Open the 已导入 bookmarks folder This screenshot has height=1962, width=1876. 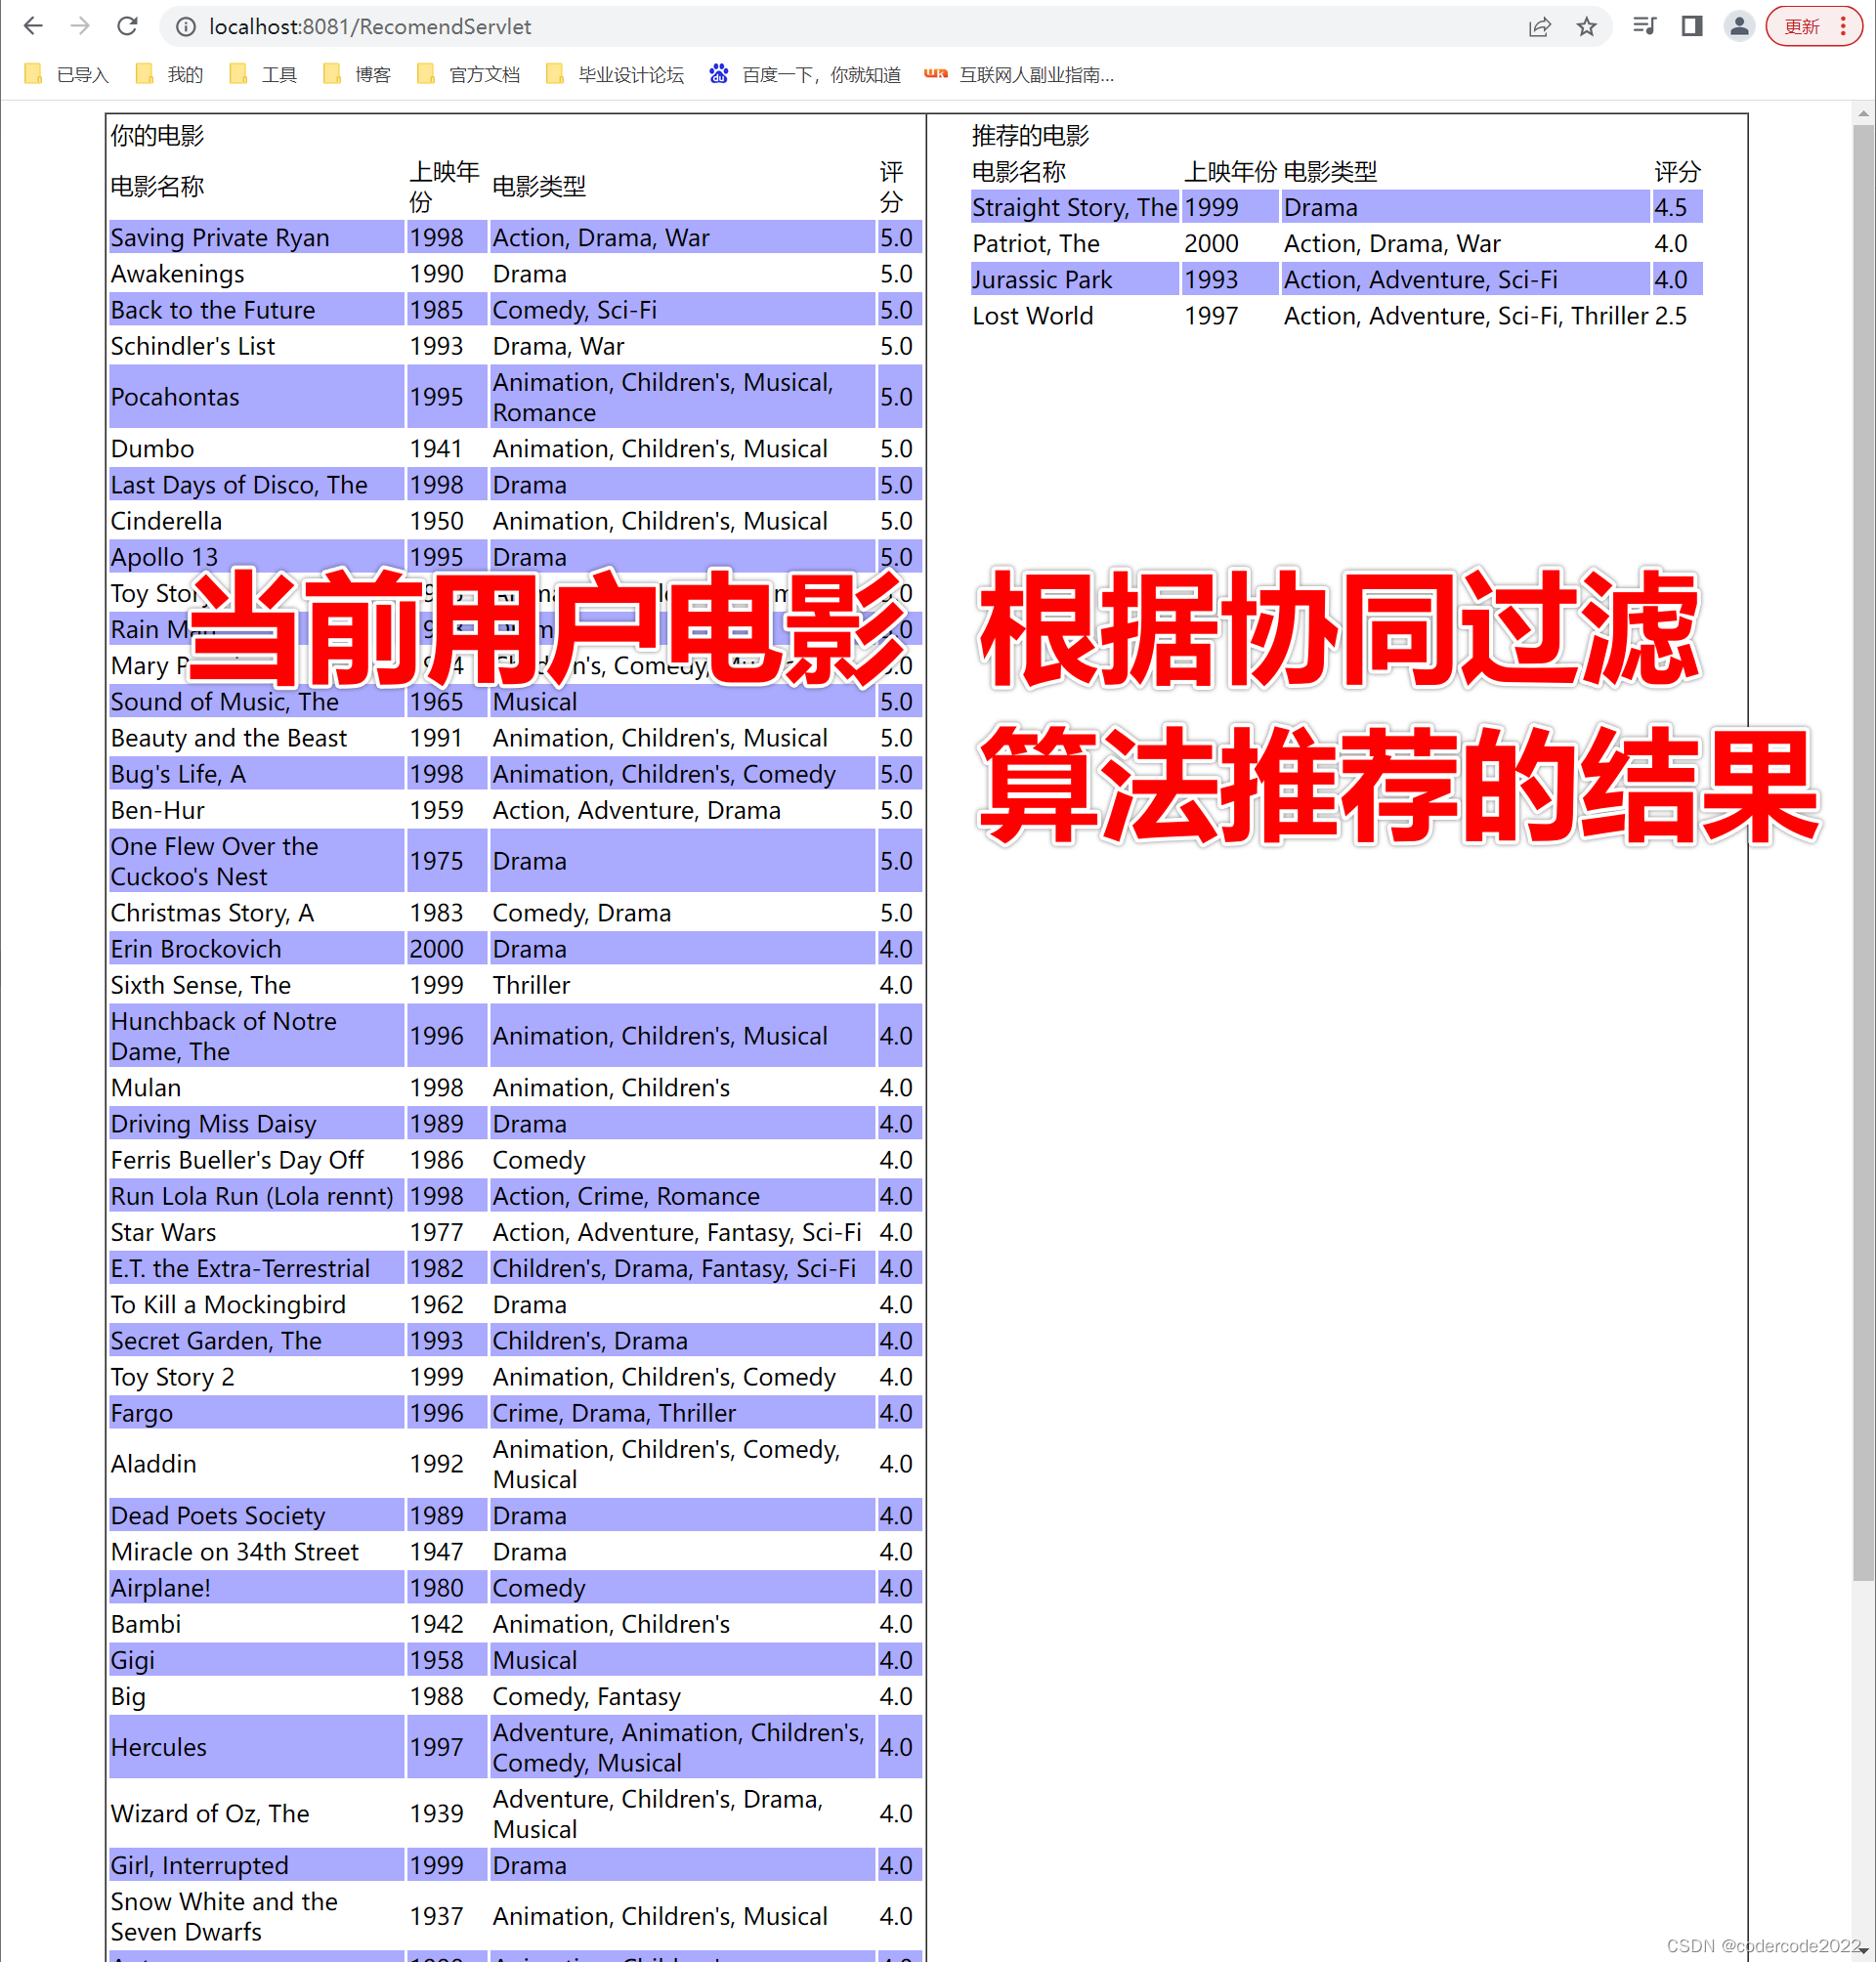coord(83,74)
